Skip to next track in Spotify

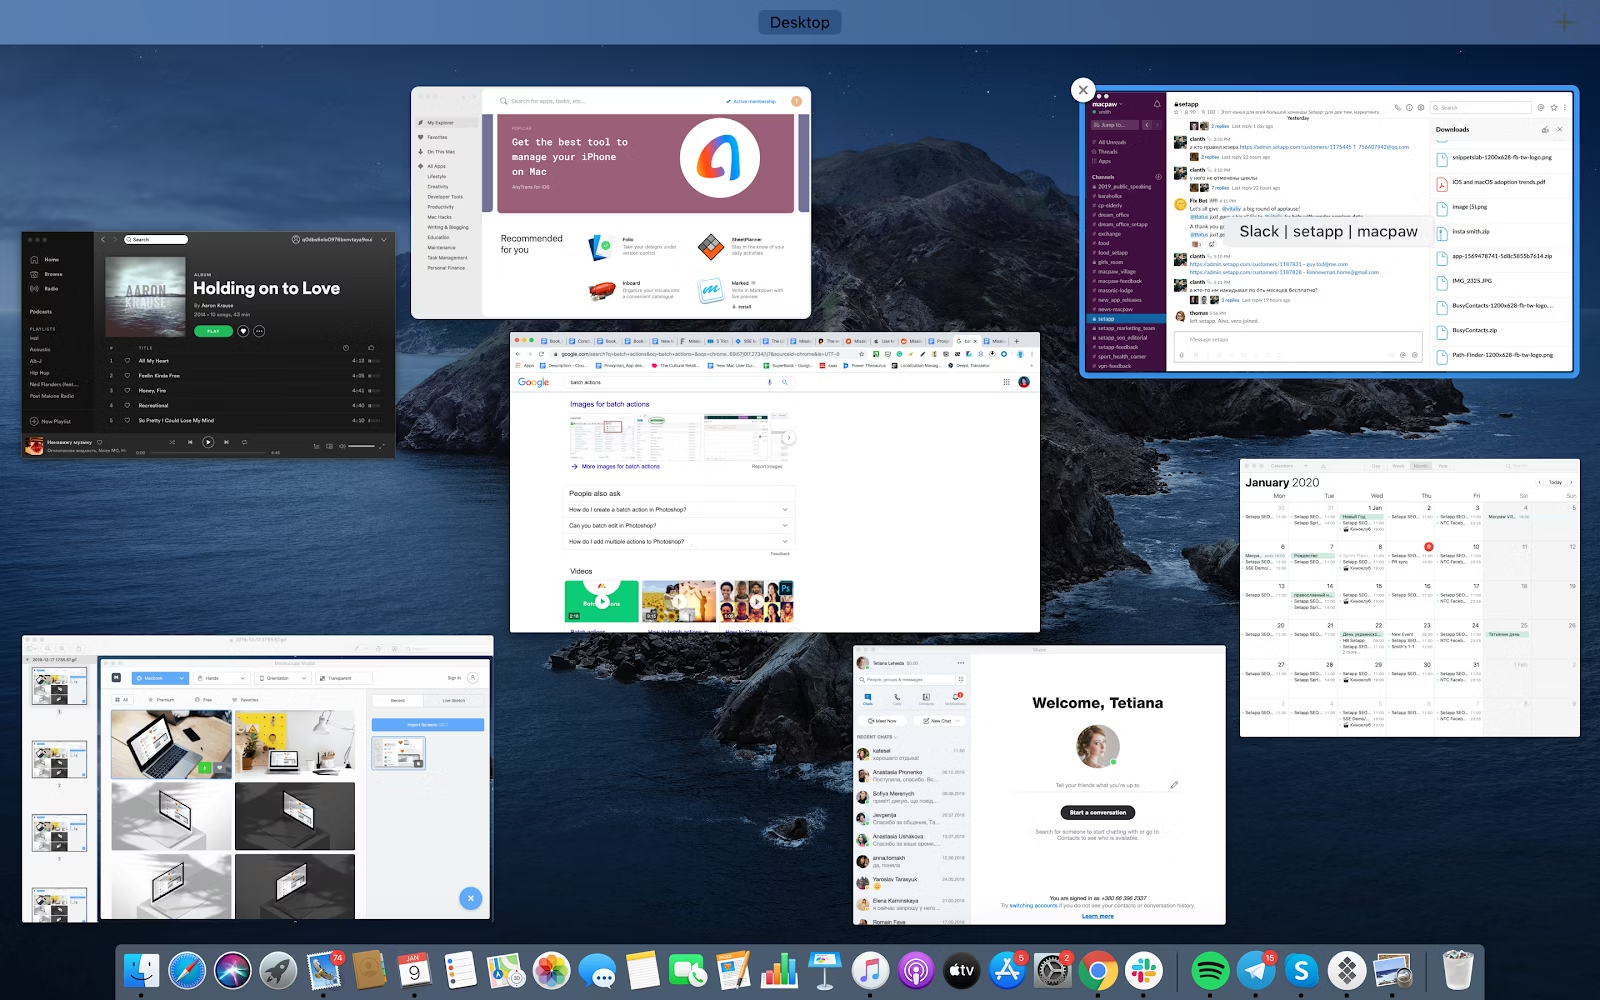coord(226,442)
